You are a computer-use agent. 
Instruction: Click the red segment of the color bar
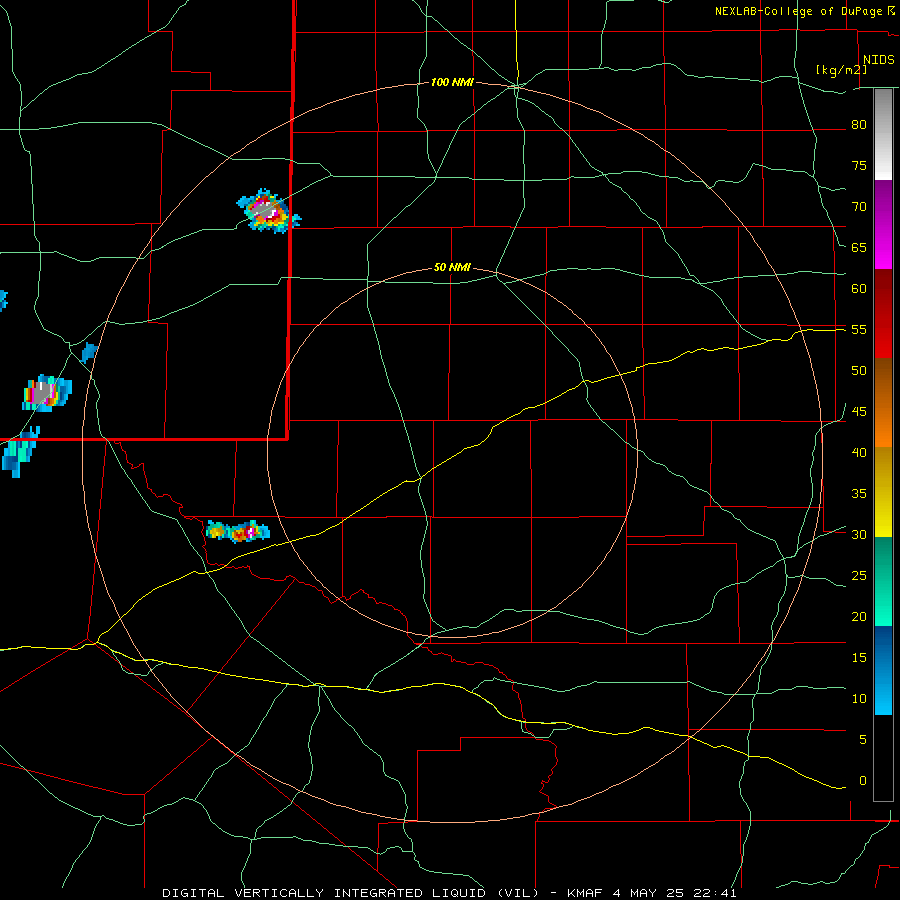(x=883, y=313)
